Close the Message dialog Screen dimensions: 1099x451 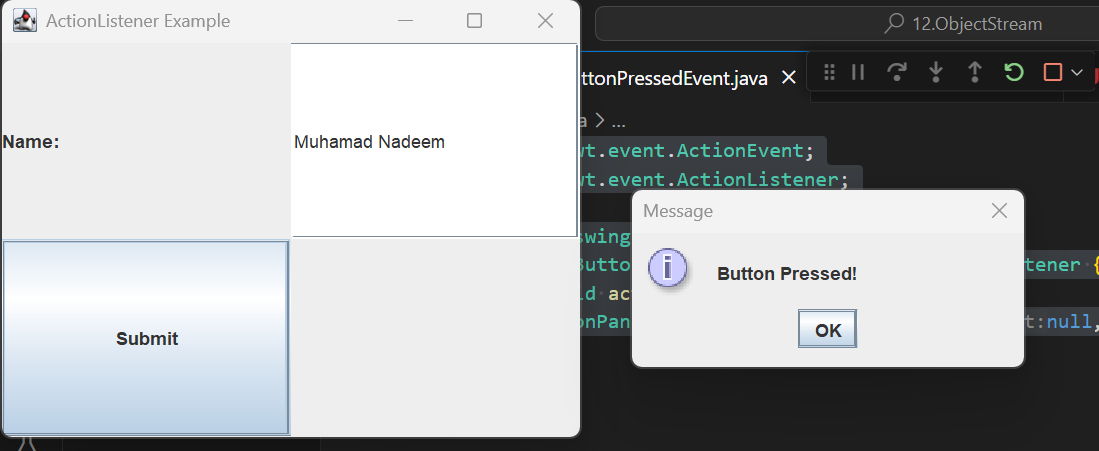999,210
